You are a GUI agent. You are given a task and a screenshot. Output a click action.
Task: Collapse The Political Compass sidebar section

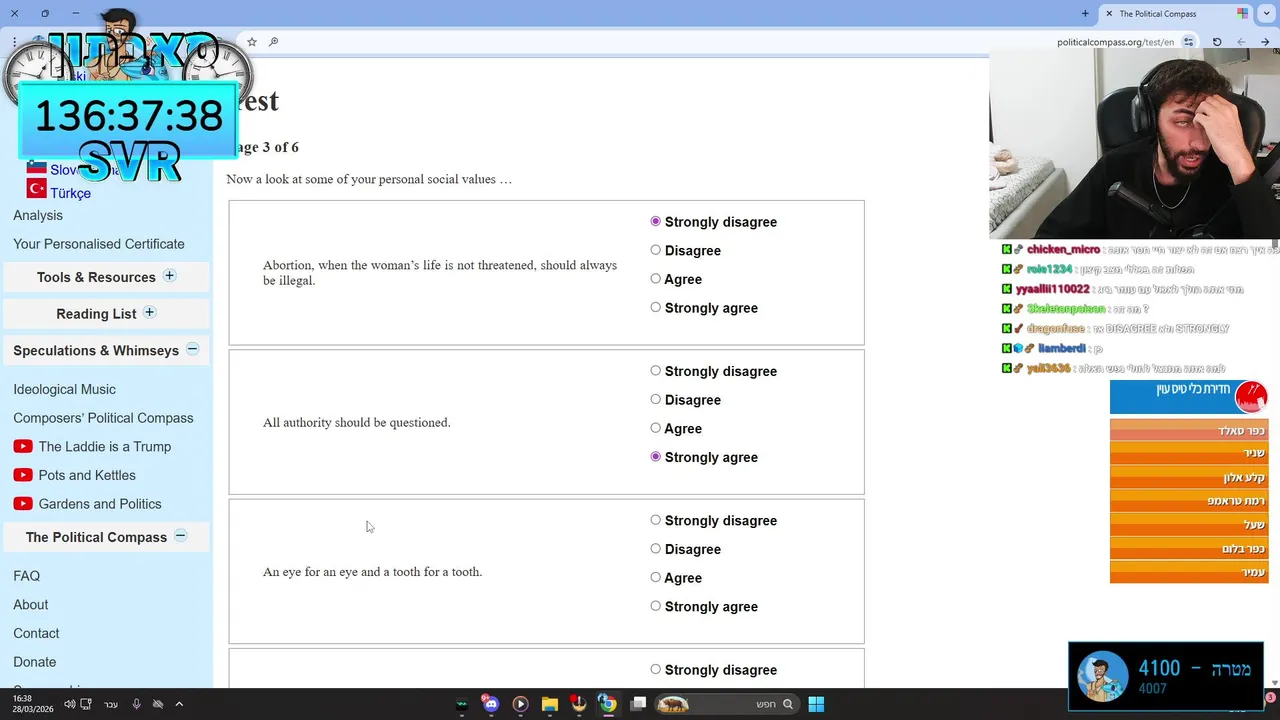pyautogui.click(x=180, y=536)
